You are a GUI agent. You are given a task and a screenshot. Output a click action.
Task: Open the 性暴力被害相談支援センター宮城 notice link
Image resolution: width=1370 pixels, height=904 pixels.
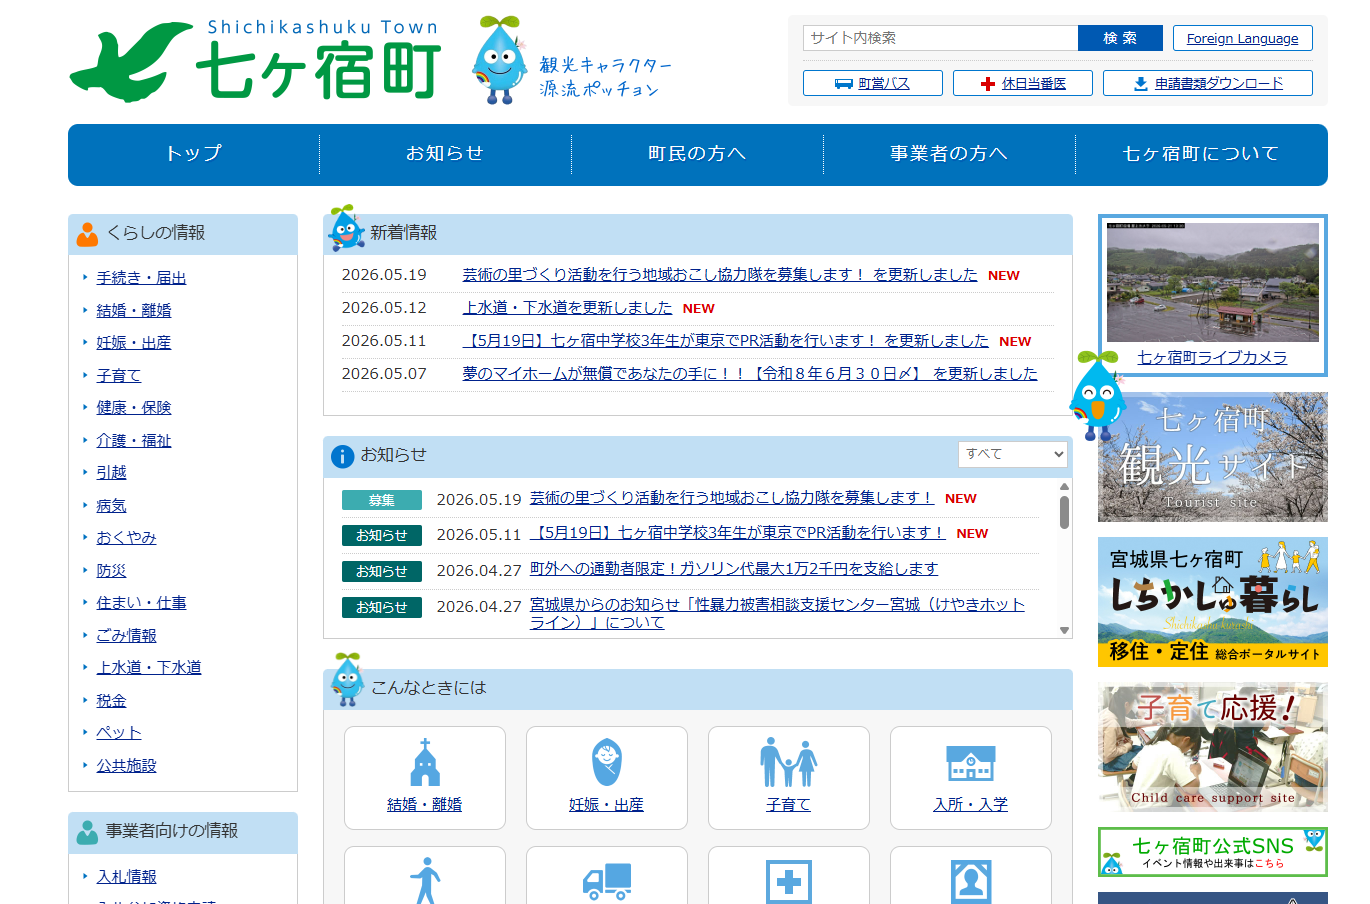[777, 613]
